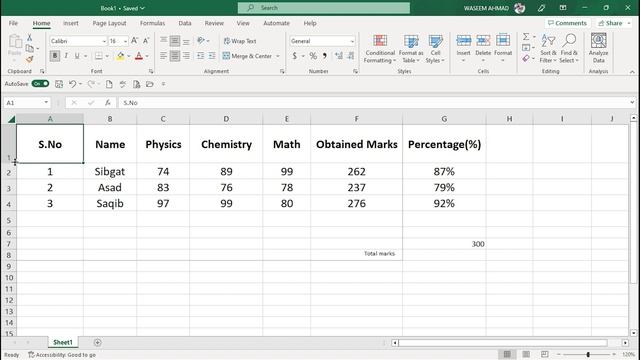
Task: Click the Fill Color paint bucket swatch
Action: (x=120, y=56)
